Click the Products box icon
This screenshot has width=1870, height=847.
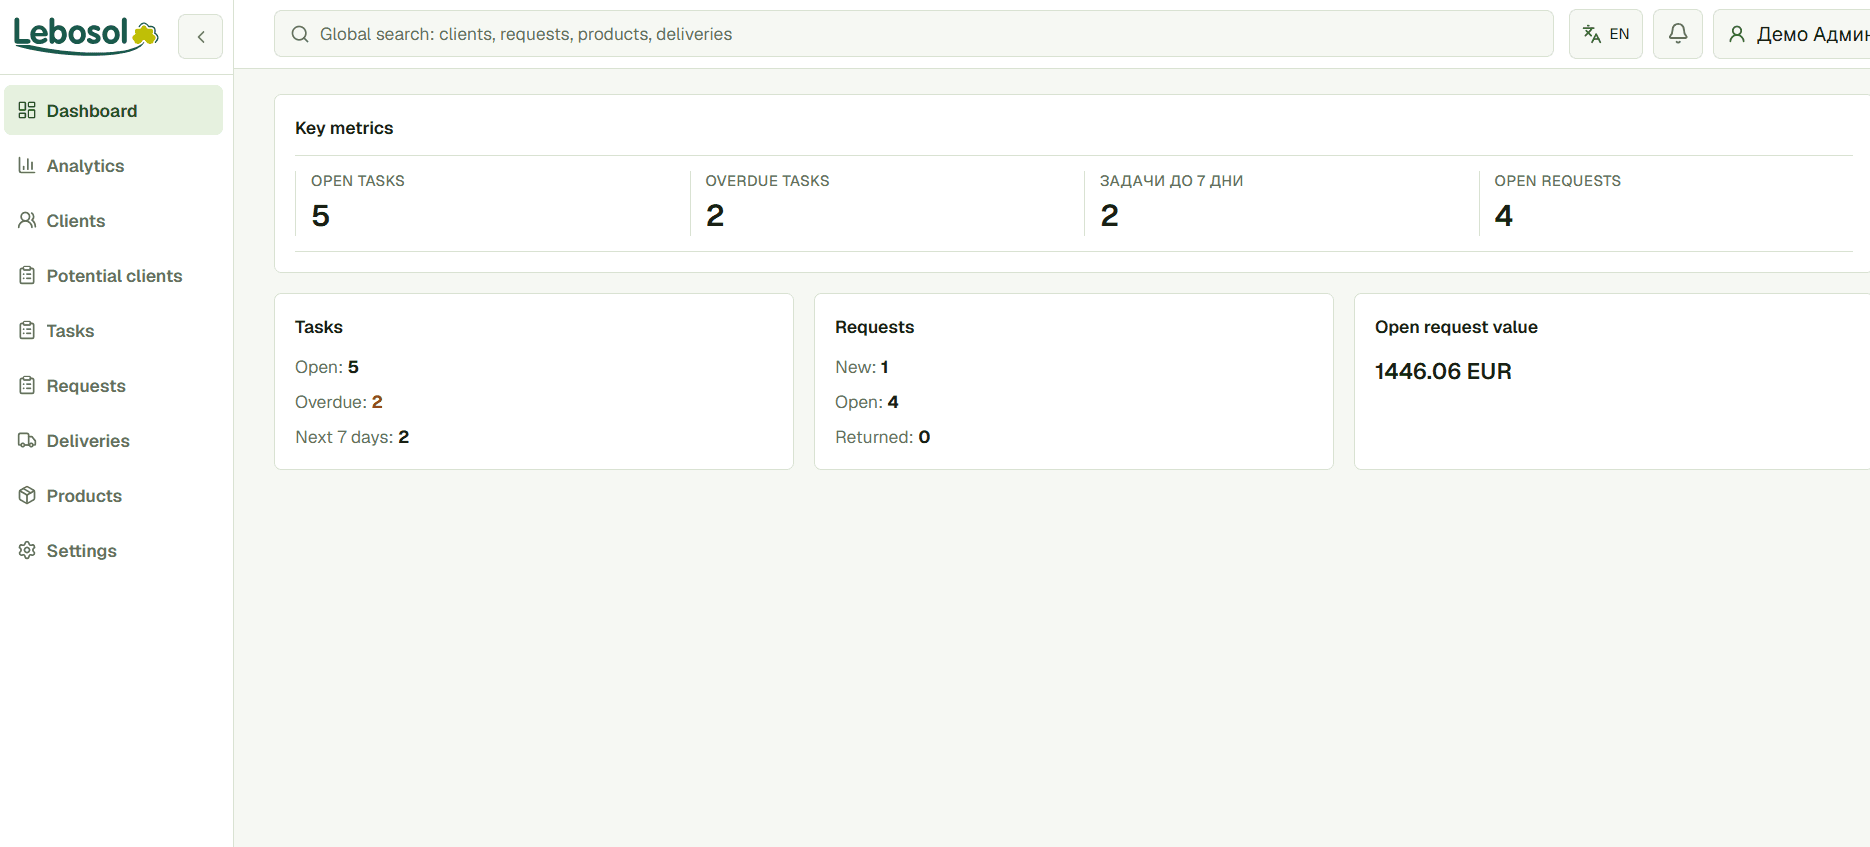tap(27, 495)
